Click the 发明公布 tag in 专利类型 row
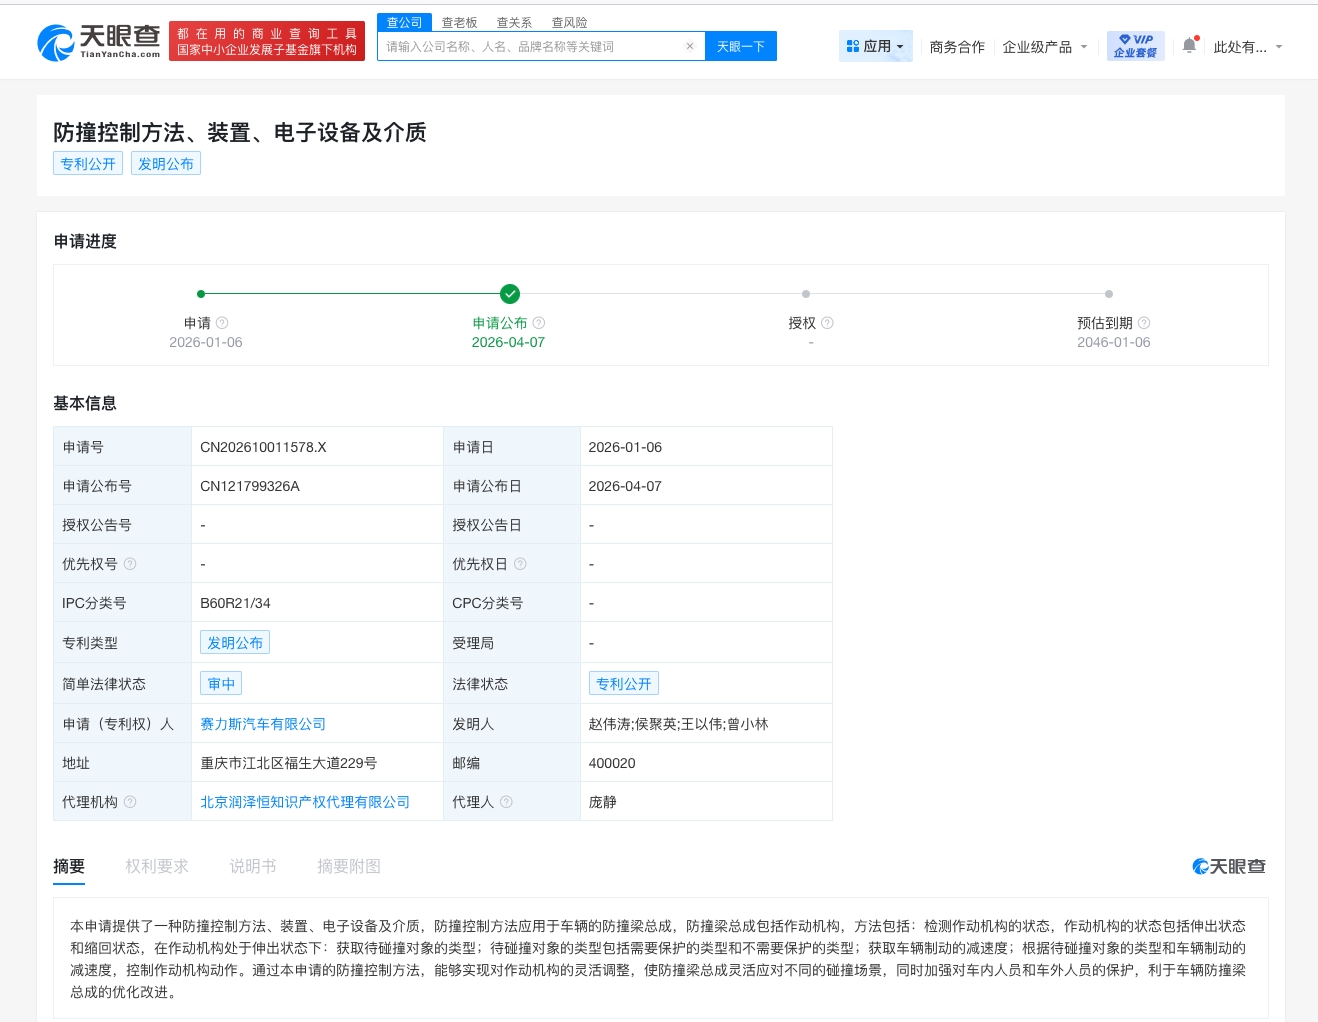 tap(235, 642)
